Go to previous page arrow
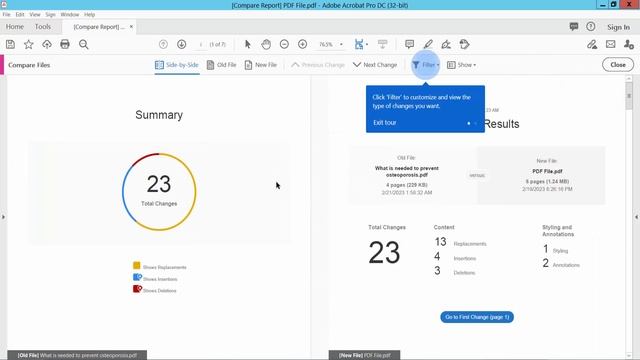 163,44
